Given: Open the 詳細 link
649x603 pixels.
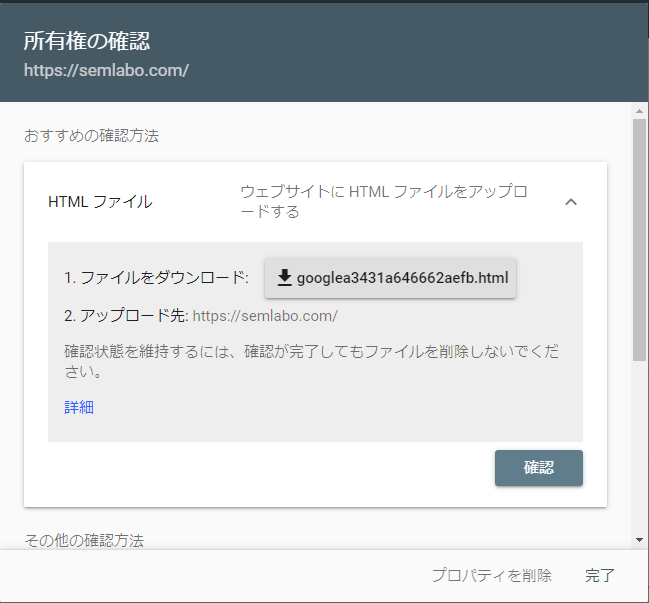Looking at the screenshot, I should point(79,407).
